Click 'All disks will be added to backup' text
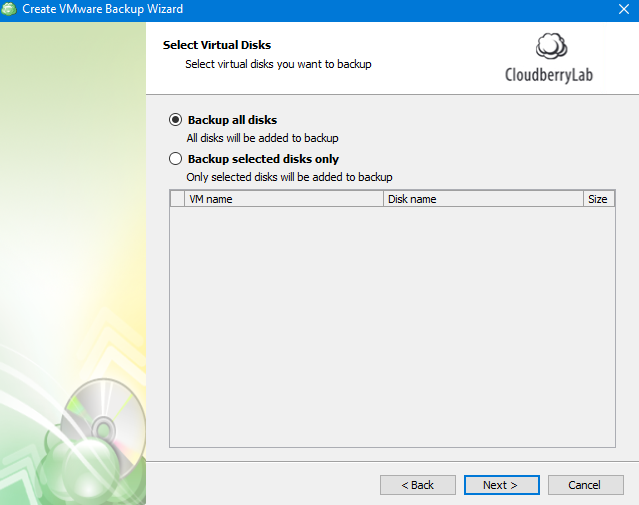The image size is (639, 505). 262,138
